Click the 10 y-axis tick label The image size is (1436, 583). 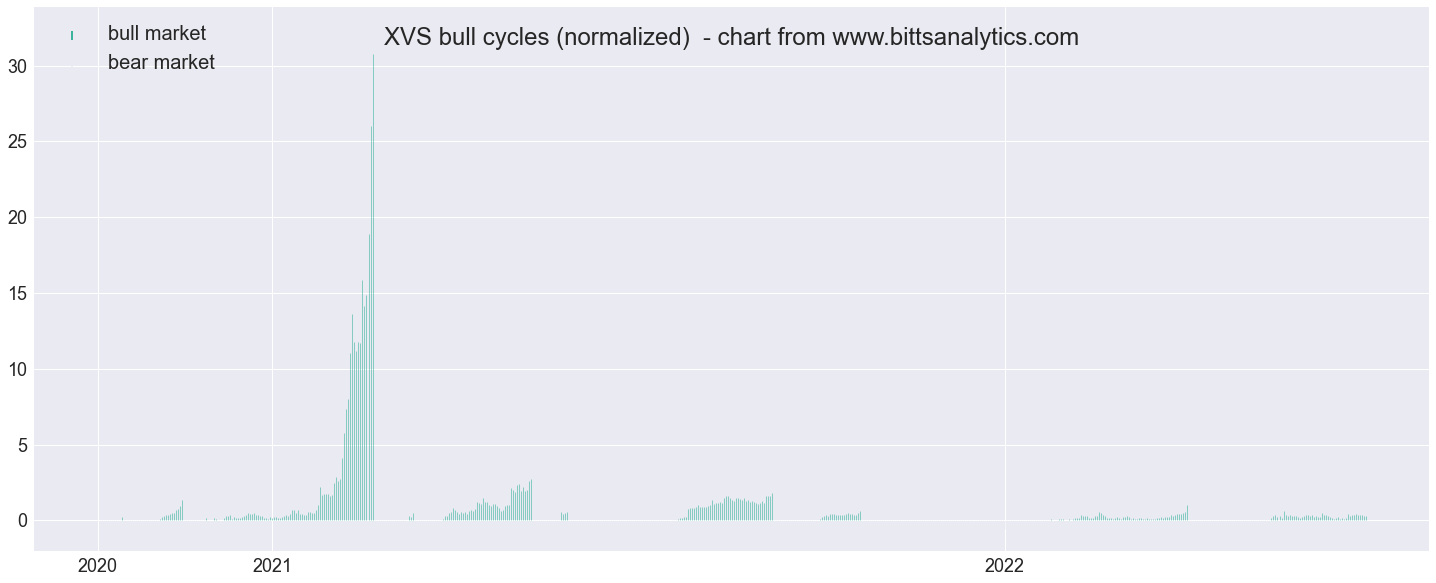click(x=16, y=370)
